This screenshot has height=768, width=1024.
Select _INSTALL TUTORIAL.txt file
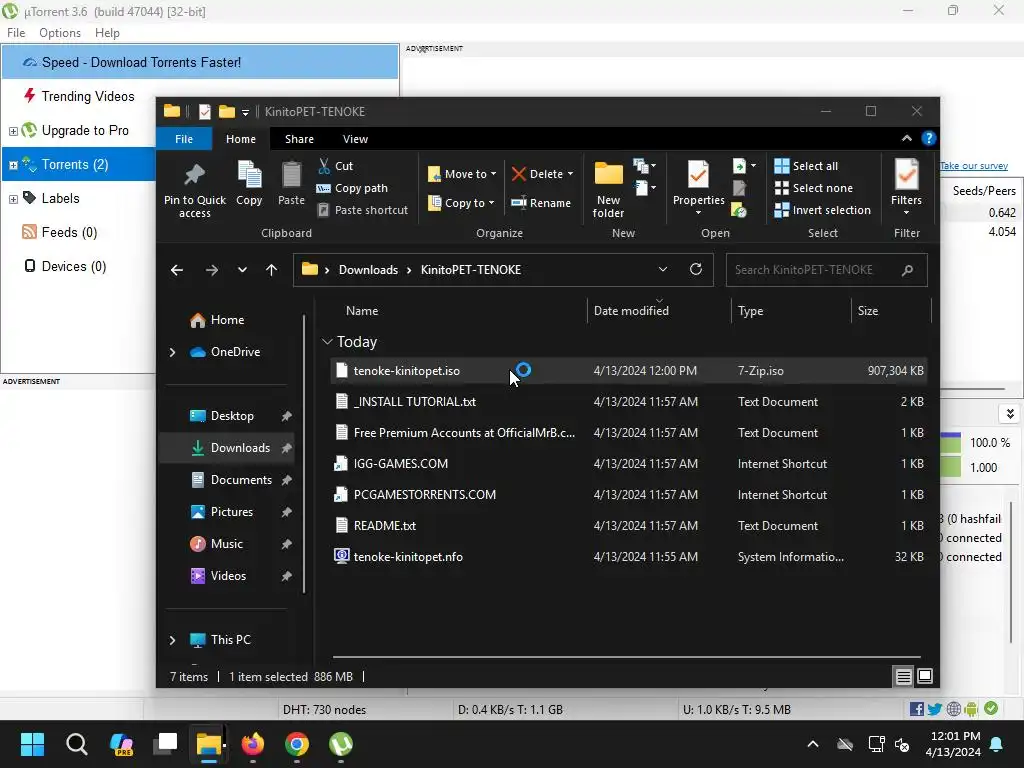pyautogui.click(x=628, y=402)
